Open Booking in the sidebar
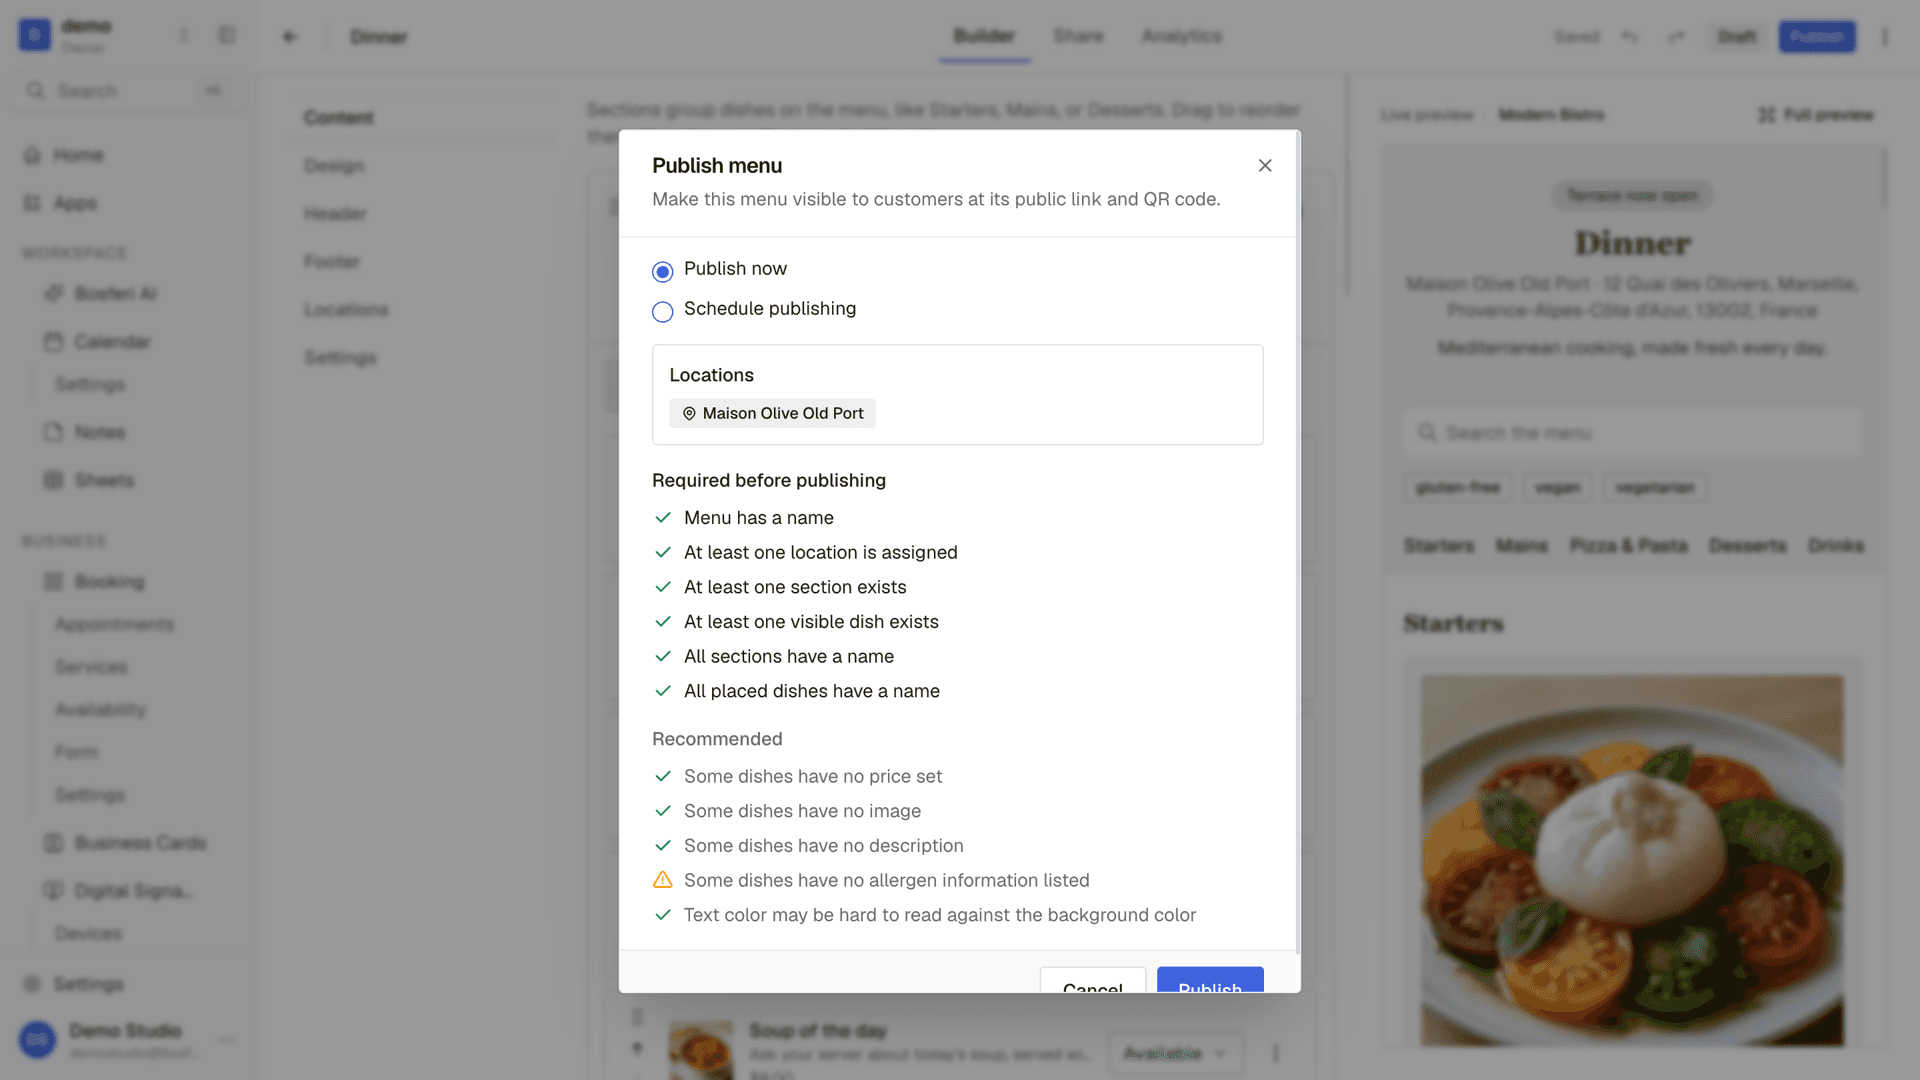 click(109, 582)
